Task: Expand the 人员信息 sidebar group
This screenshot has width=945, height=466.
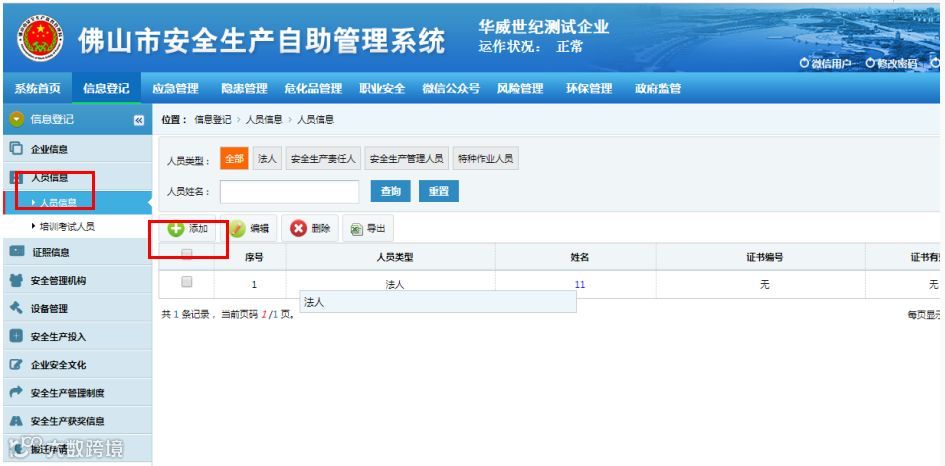Action: pyautogui.click(x=76, y=177)
